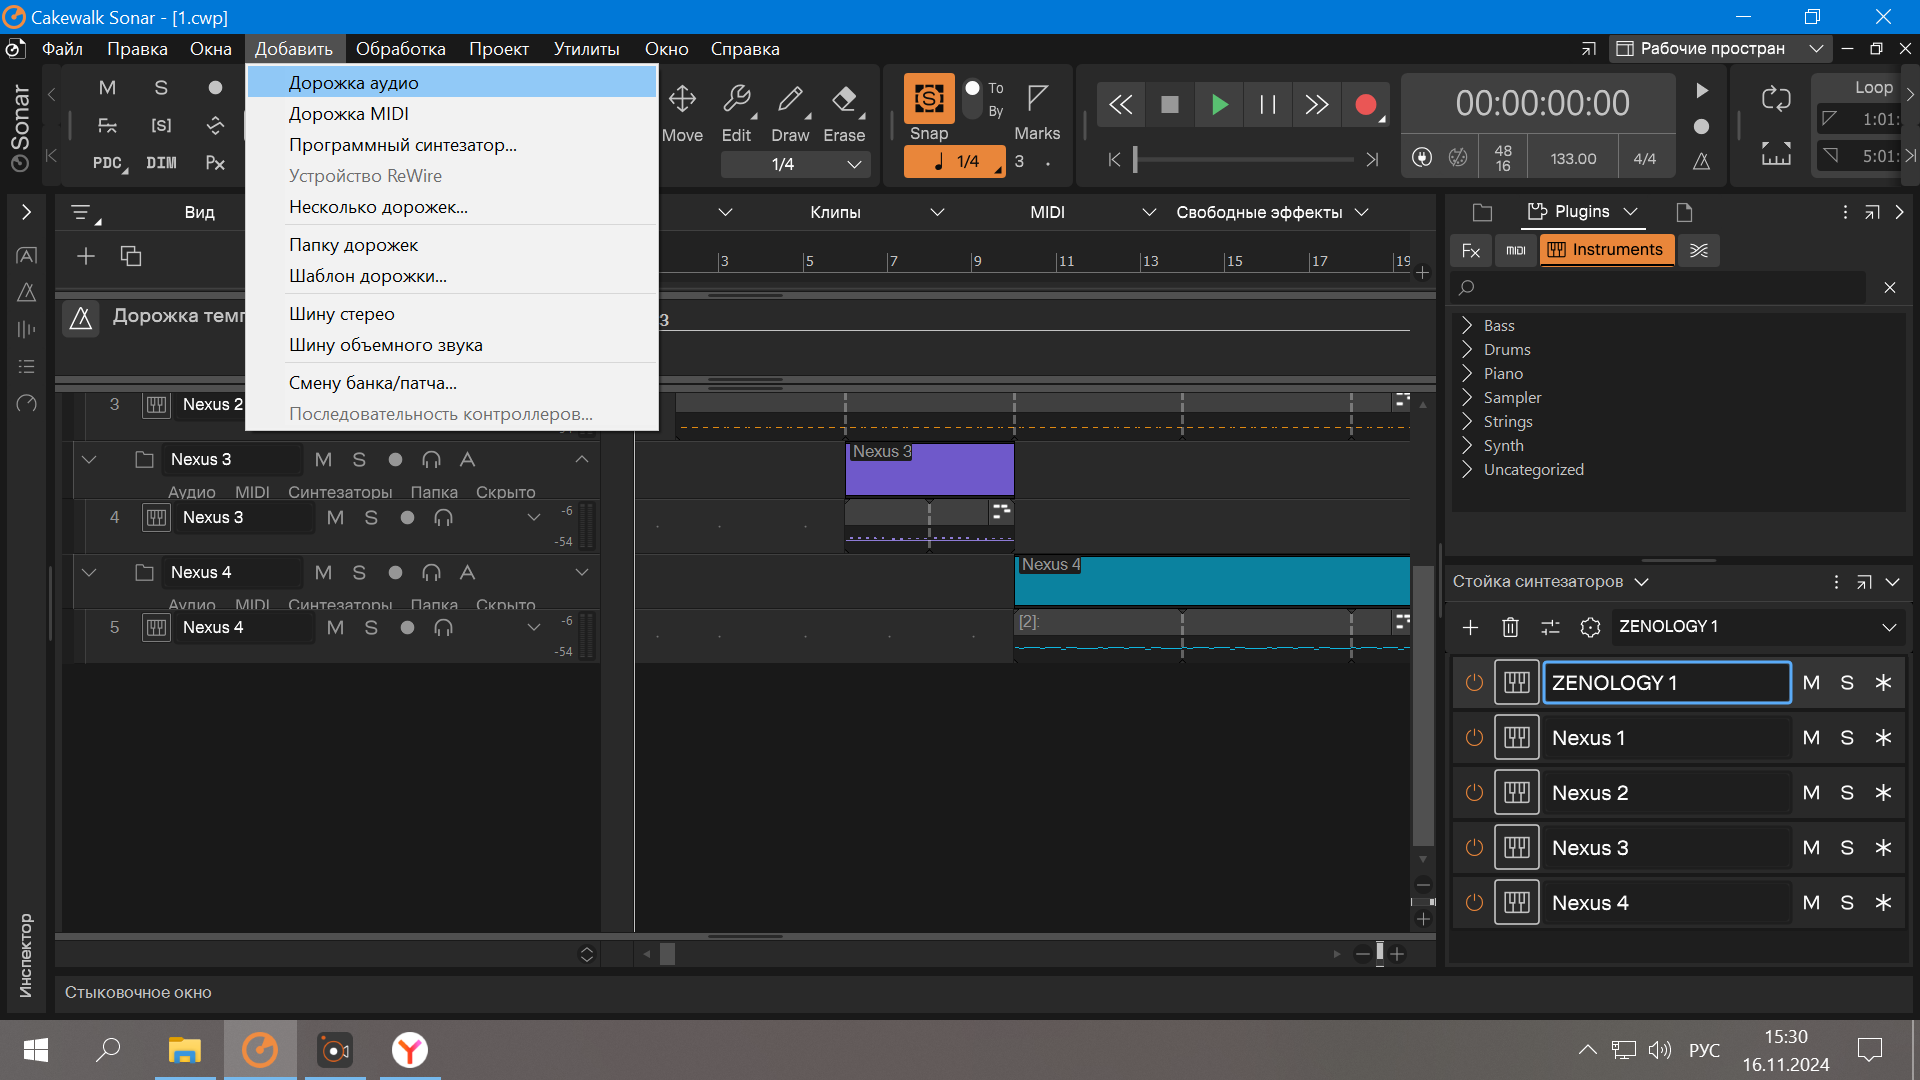Click the tempo value 133.00
This screenshot has height=1080, width=1920.
[x=1573, y=159]
